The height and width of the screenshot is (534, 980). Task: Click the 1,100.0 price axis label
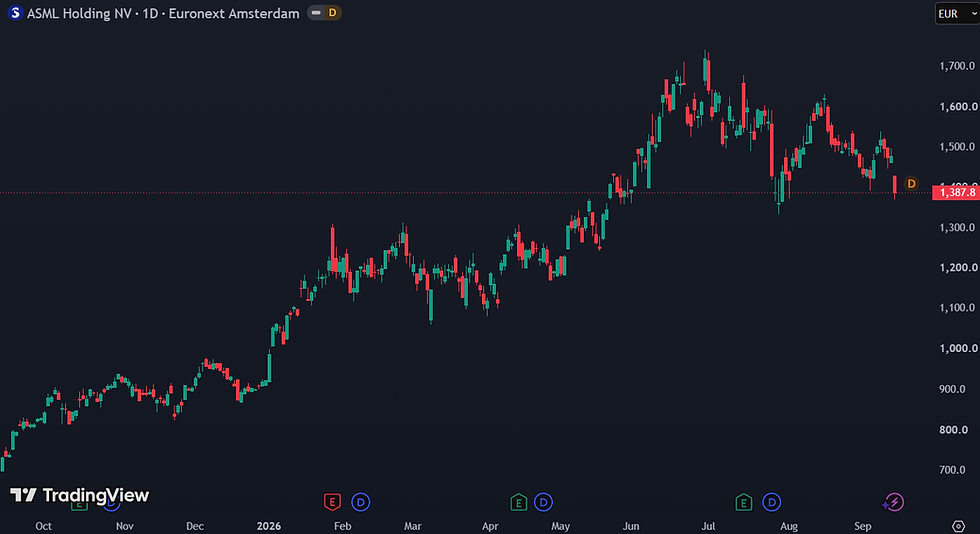tap(957, 307)
